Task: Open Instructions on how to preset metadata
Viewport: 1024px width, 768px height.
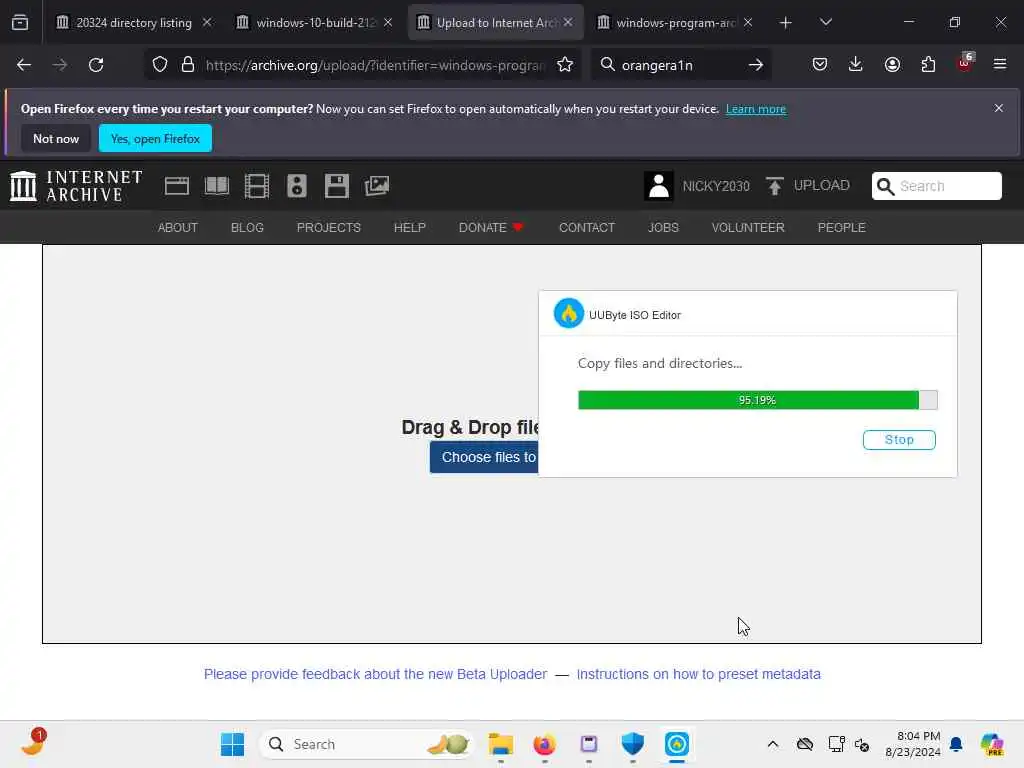Action: (x=698, y=674)
